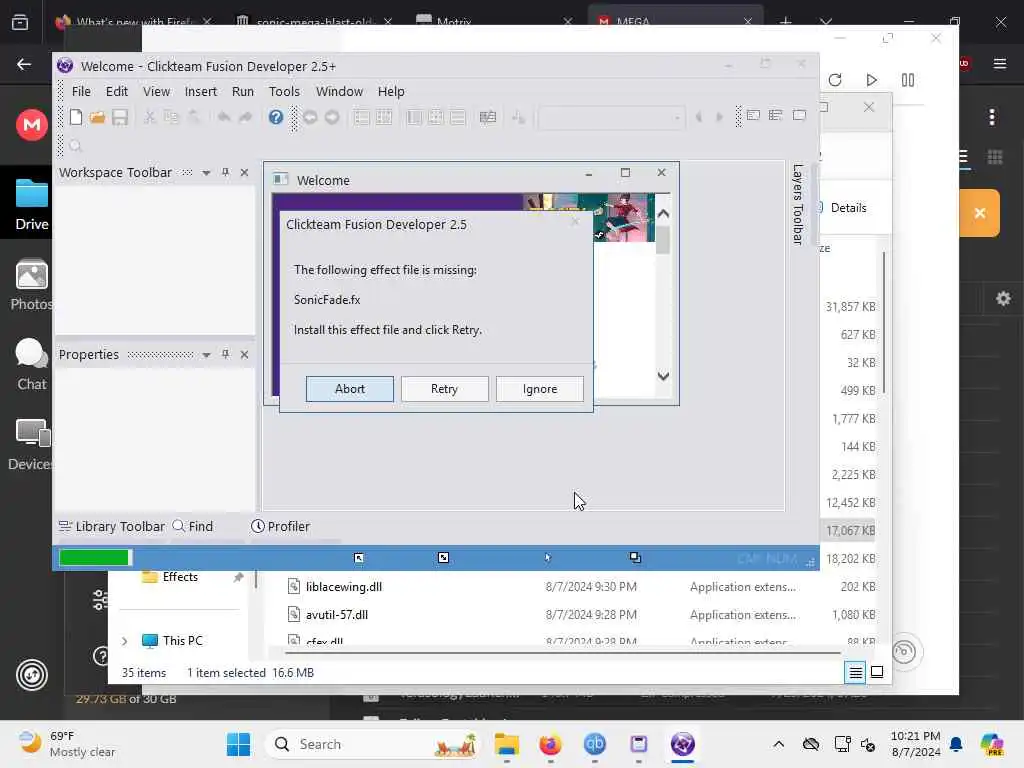
Task: Open Properties panel dropdown arrow
Action: (206, 355)
